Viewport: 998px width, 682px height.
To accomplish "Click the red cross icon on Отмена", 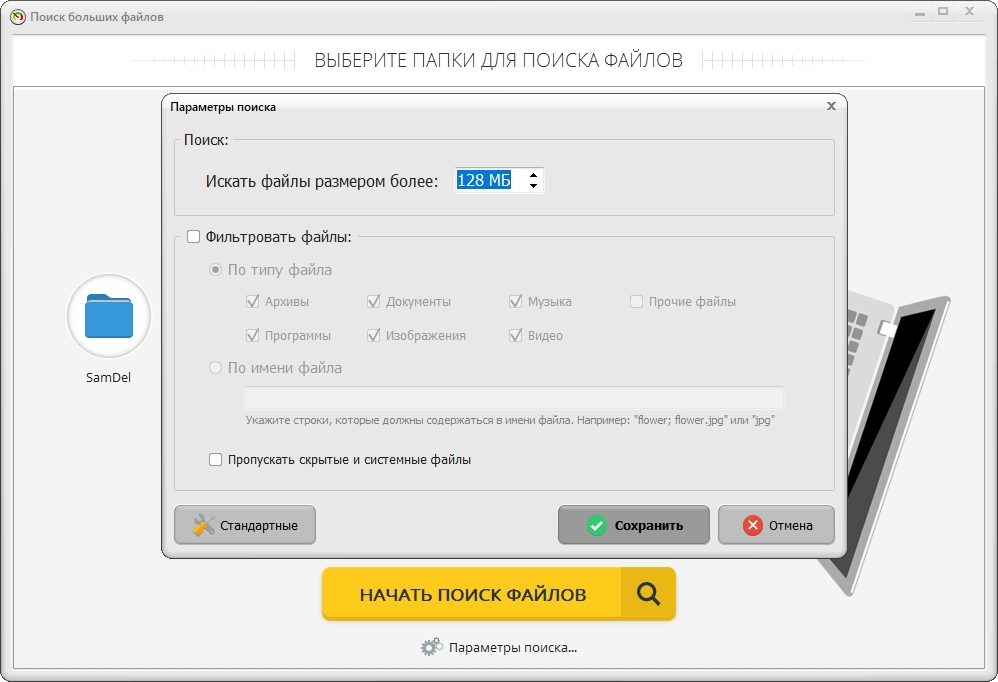I will pyautogui.click(x=753, y=525).
